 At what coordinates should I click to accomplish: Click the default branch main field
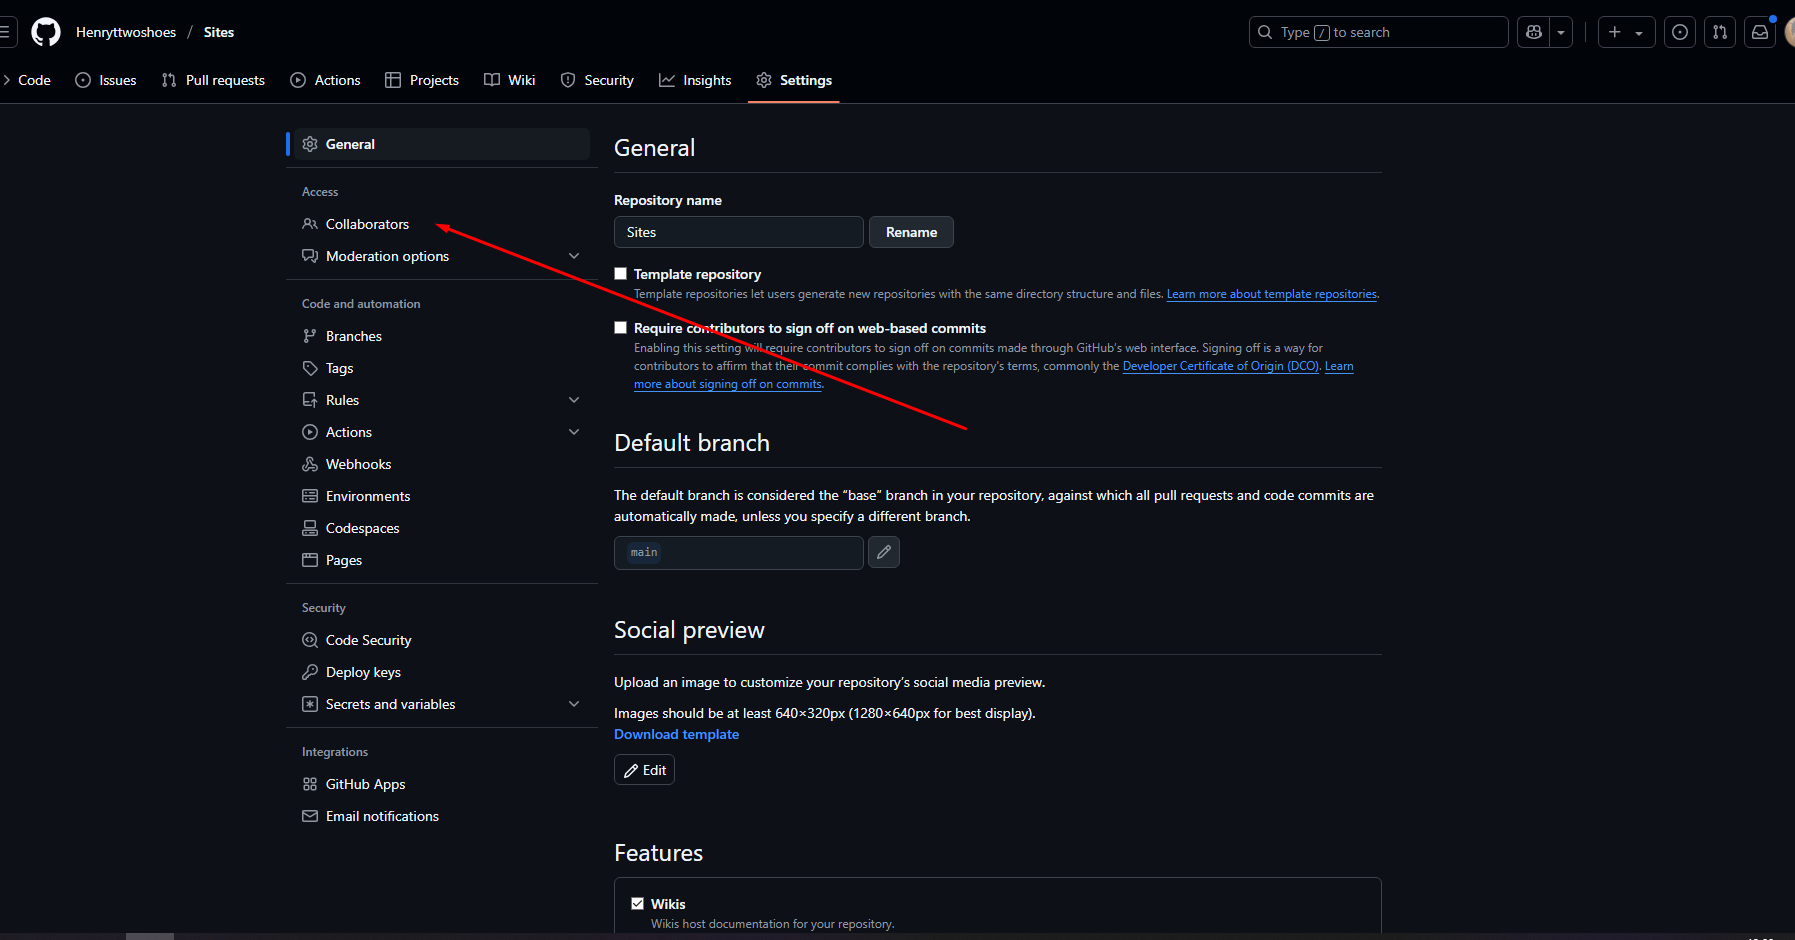[739, 553]
